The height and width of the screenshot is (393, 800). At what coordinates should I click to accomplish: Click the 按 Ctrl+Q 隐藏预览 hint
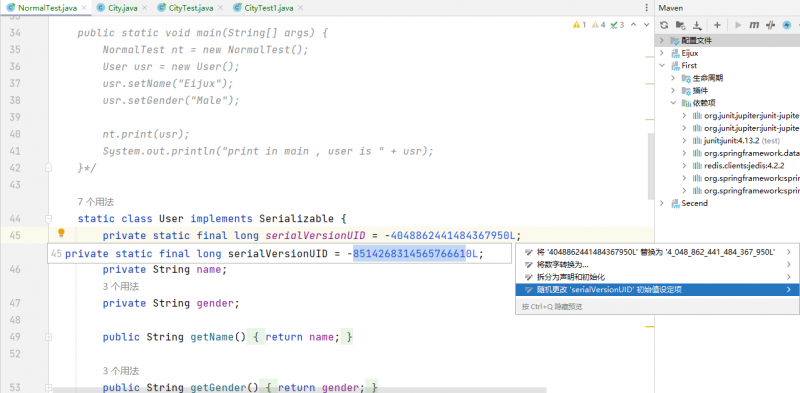pos(552,307)
